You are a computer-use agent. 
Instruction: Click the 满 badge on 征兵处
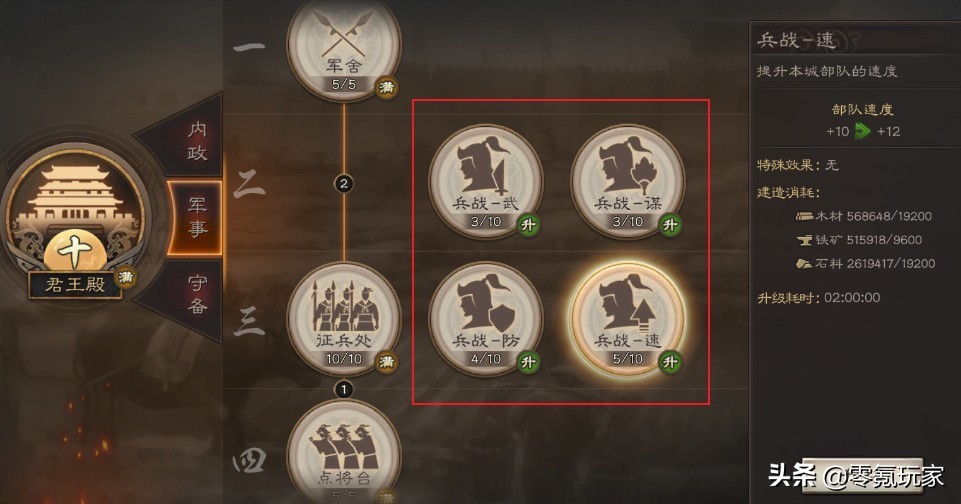coord(386,362)
